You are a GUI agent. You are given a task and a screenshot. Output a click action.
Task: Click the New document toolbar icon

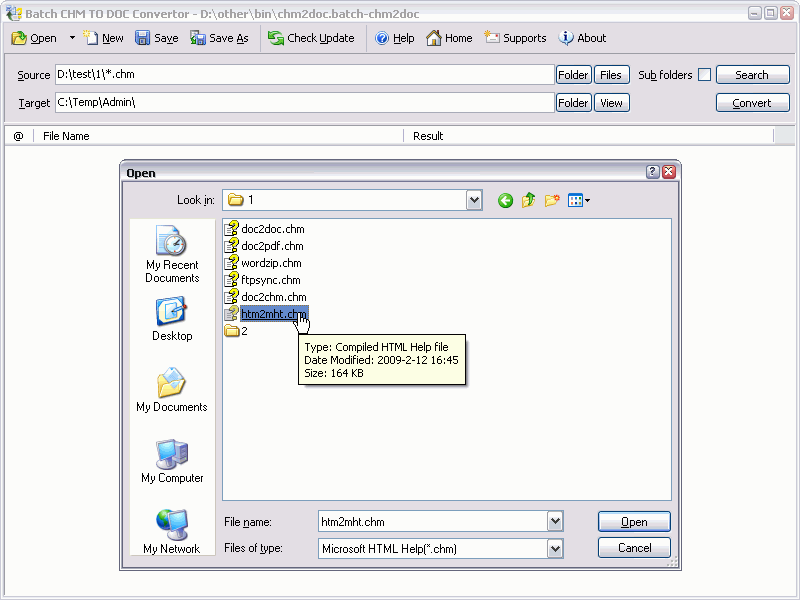[x=90, y=37]
